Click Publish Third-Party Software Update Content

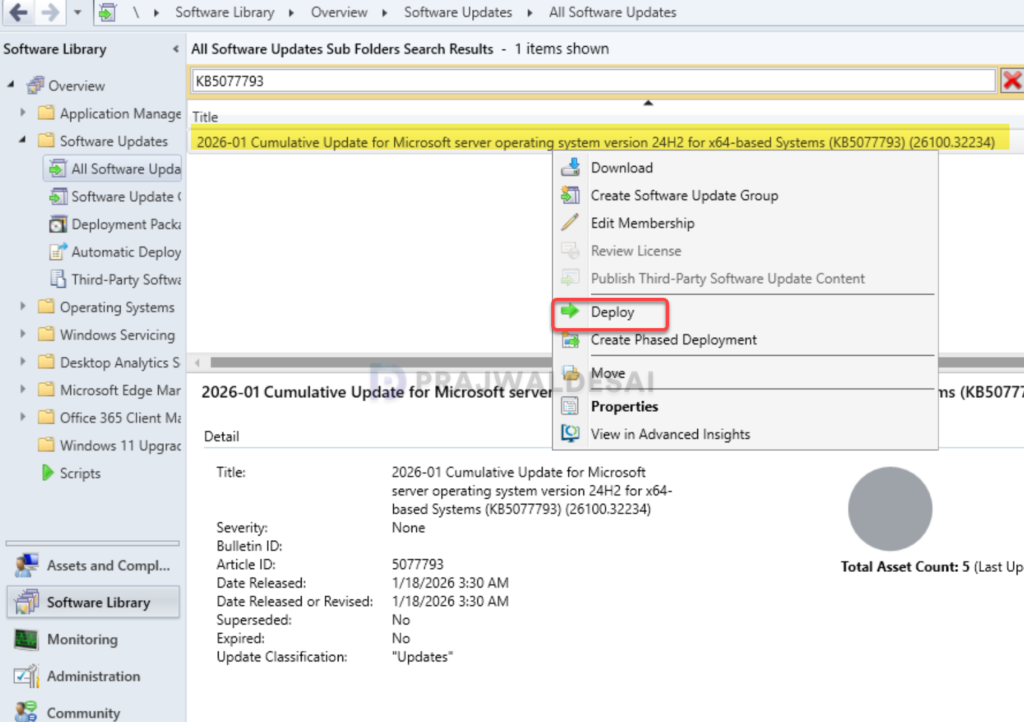click(728, 278)
